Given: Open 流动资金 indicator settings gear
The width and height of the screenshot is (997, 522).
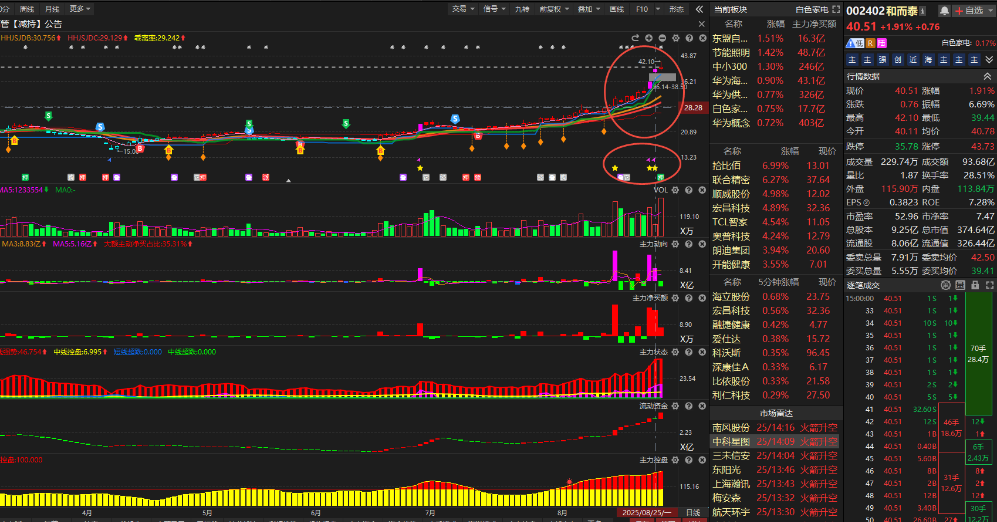Looking at the screenshot, I should point(675,406).
